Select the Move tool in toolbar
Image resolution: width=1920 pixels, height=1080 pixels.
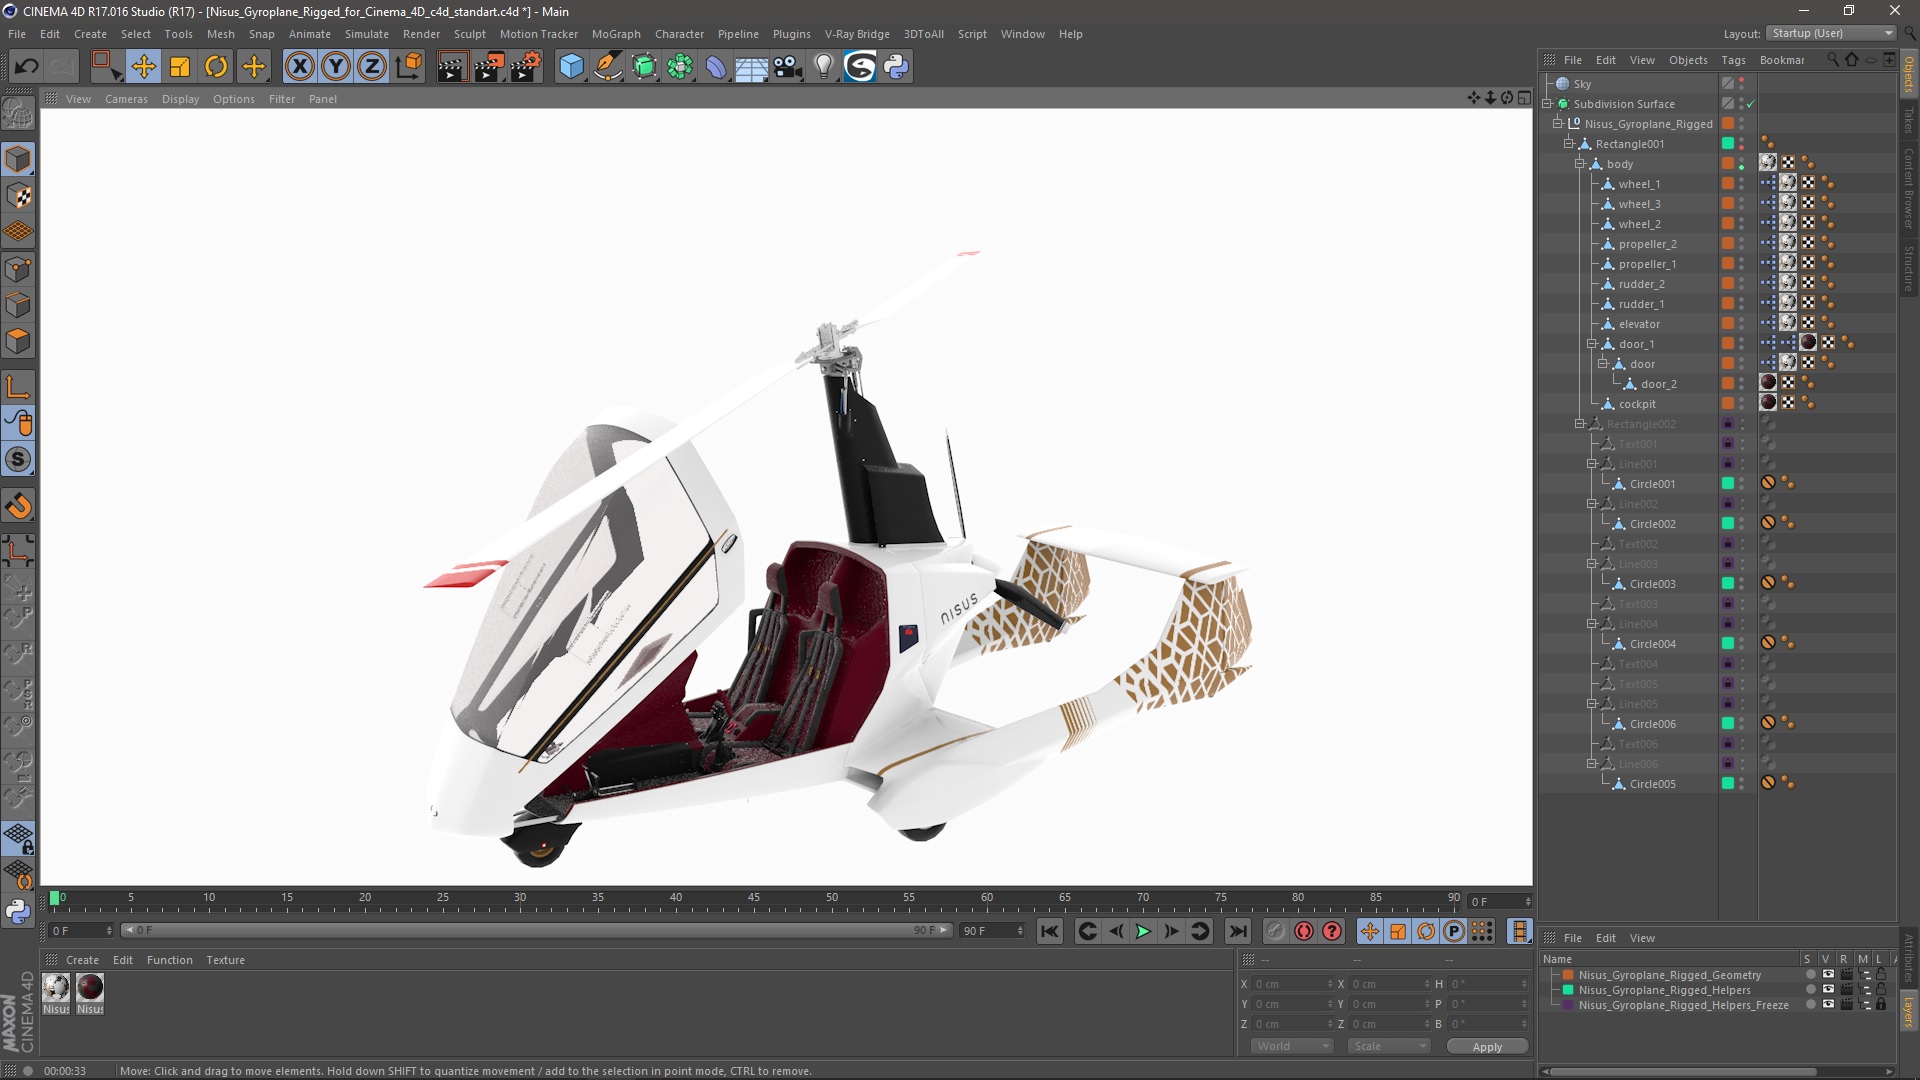(142, 65)
